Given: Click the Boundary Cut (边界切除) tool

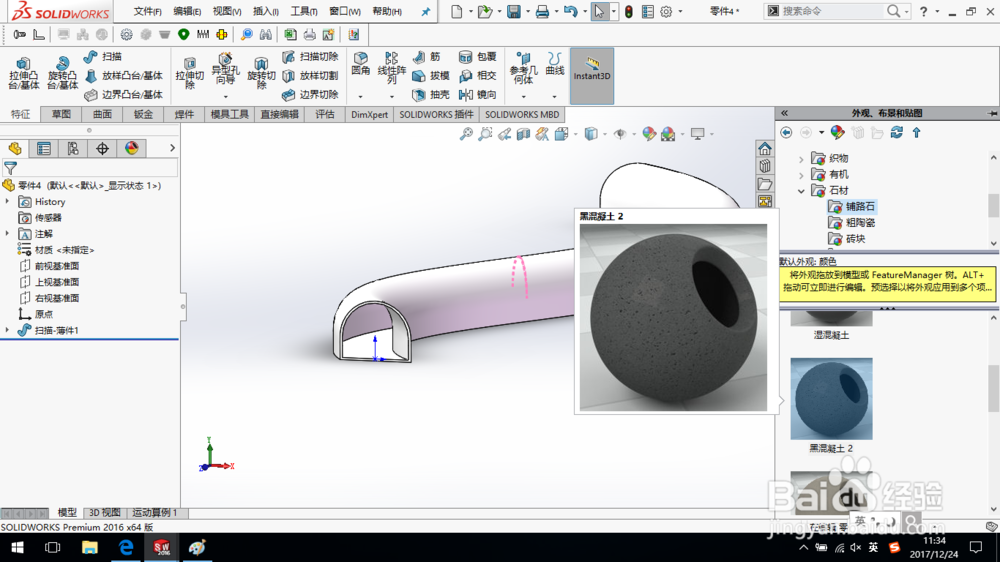Looking at the screenshot, I should click(310, 95).
